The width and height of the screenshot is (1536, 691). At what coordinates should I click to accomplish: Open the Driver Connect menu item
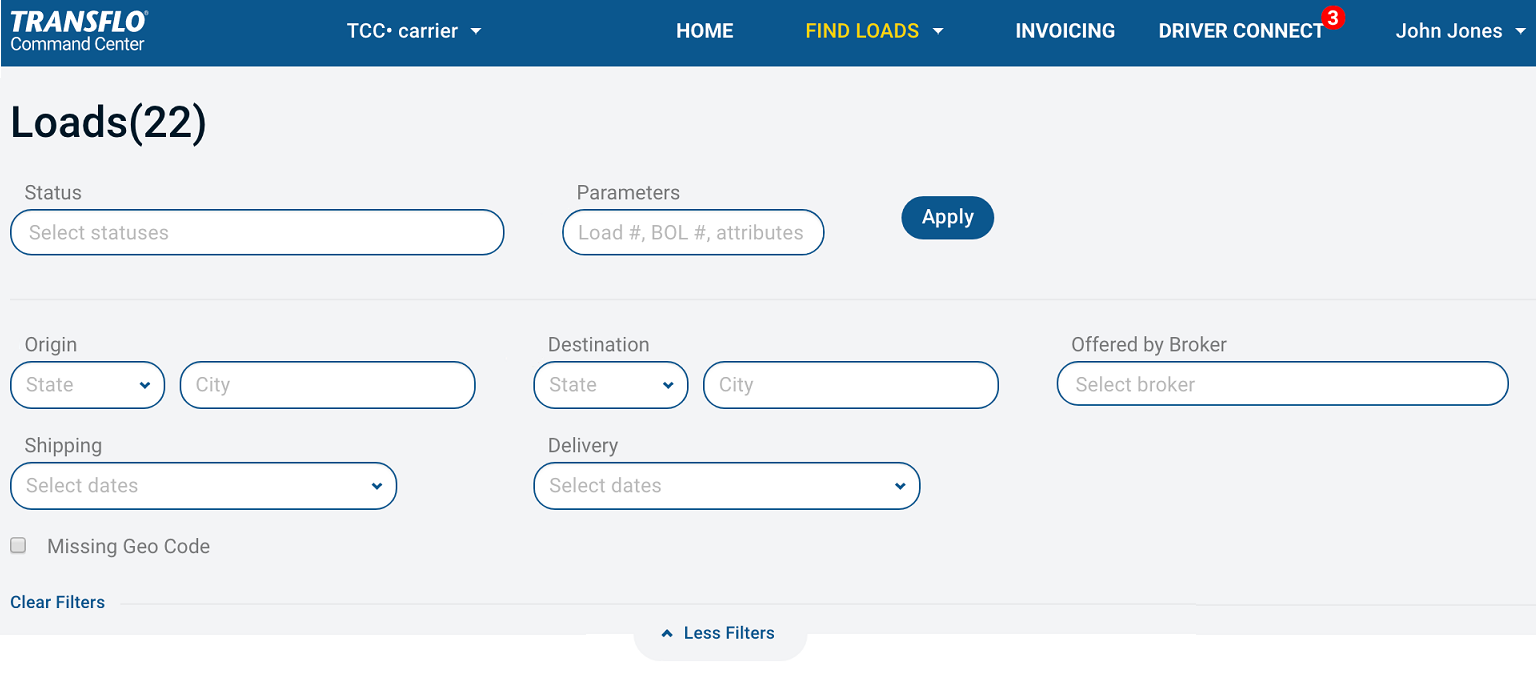1241,31
